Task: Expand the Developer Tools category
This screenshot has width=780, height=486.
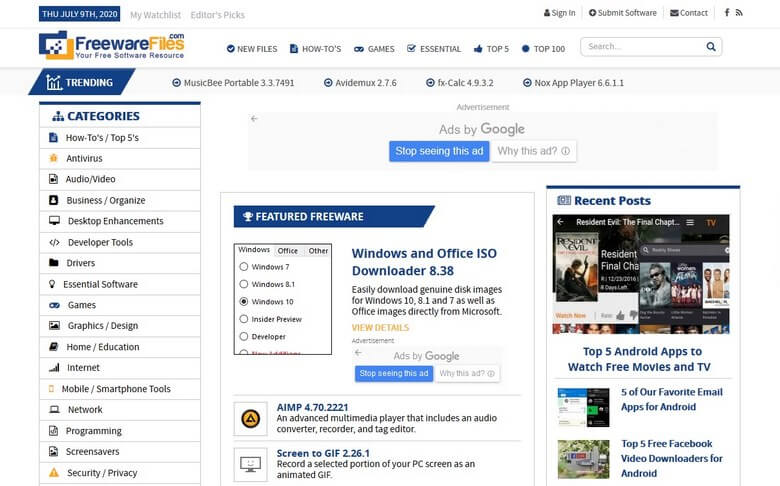Action: (99, 242)
